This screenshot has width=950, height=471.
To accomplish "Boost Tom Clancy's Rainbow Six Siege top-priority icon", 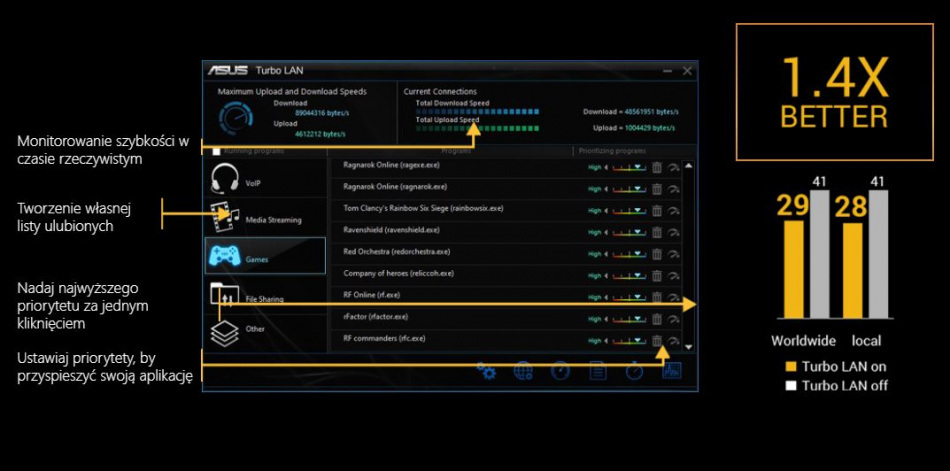I will [x=674, y=210].
